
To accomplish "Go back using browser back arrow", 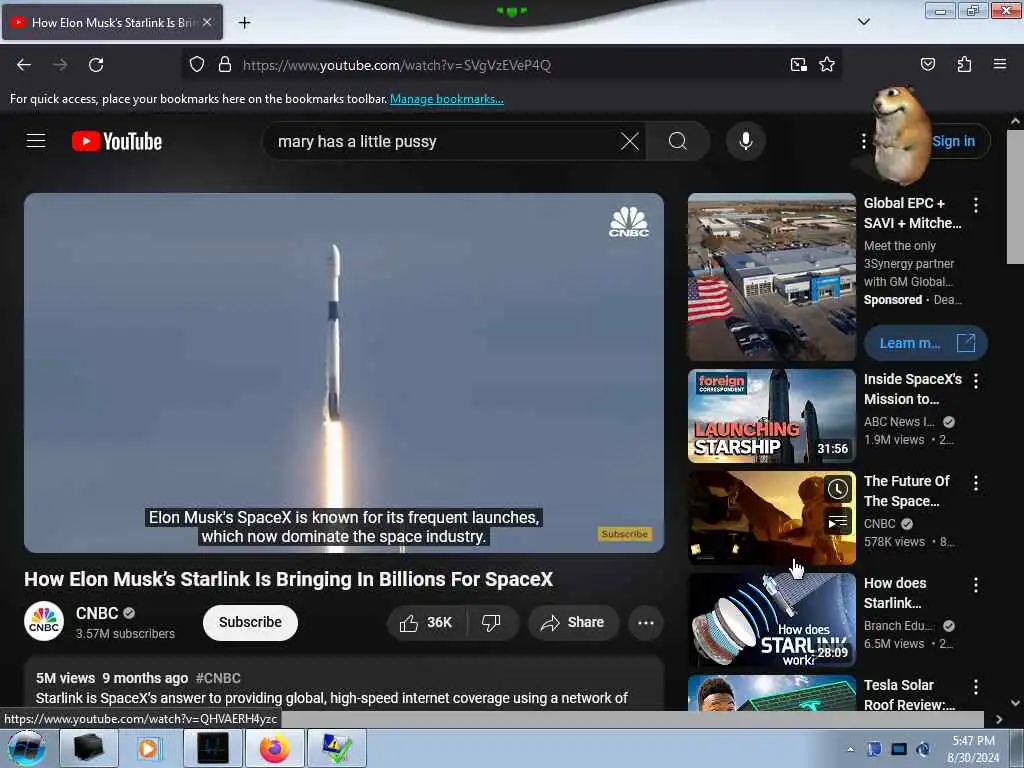I will [24, 65].
